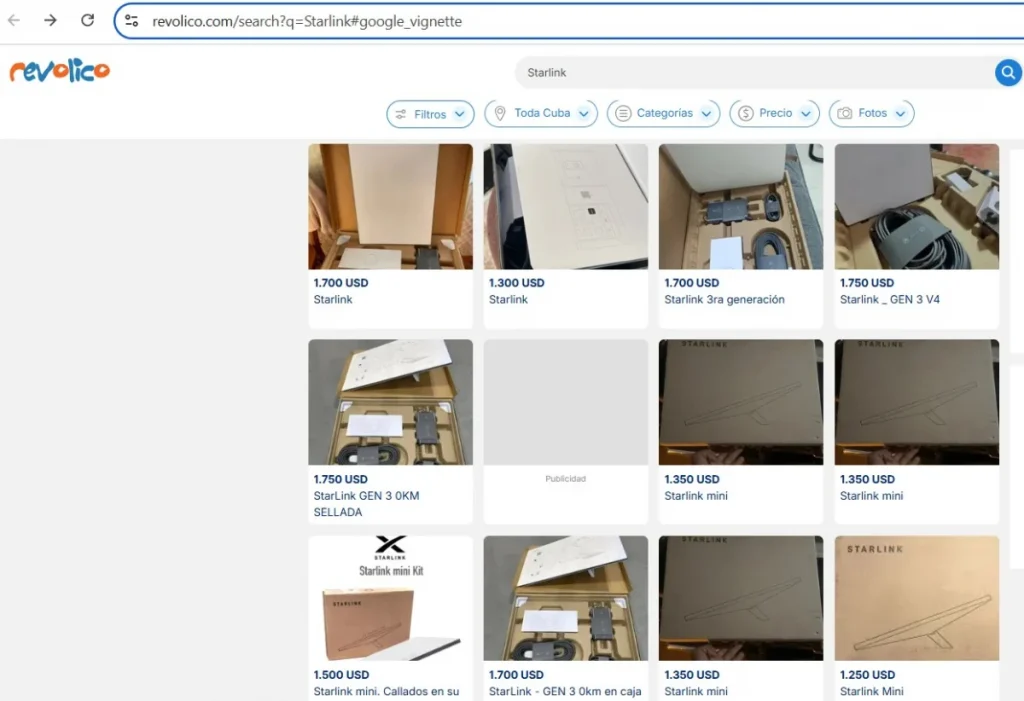
Task: Click the blue magnifier search button
Action: pyautogui.click(x=1008, y=73)
